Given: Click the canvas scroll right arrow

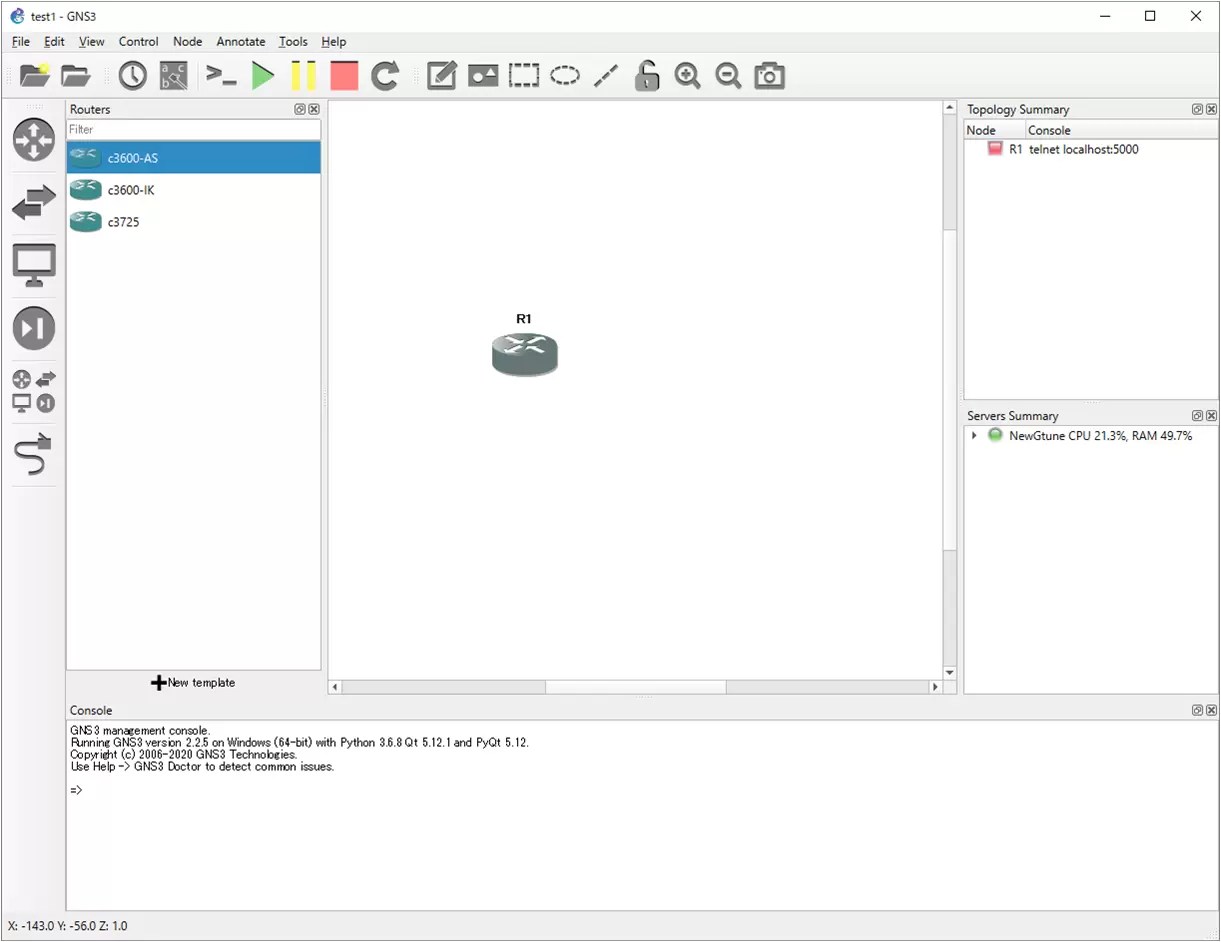Looking at the screenshot, I should (x=936, y=687).
